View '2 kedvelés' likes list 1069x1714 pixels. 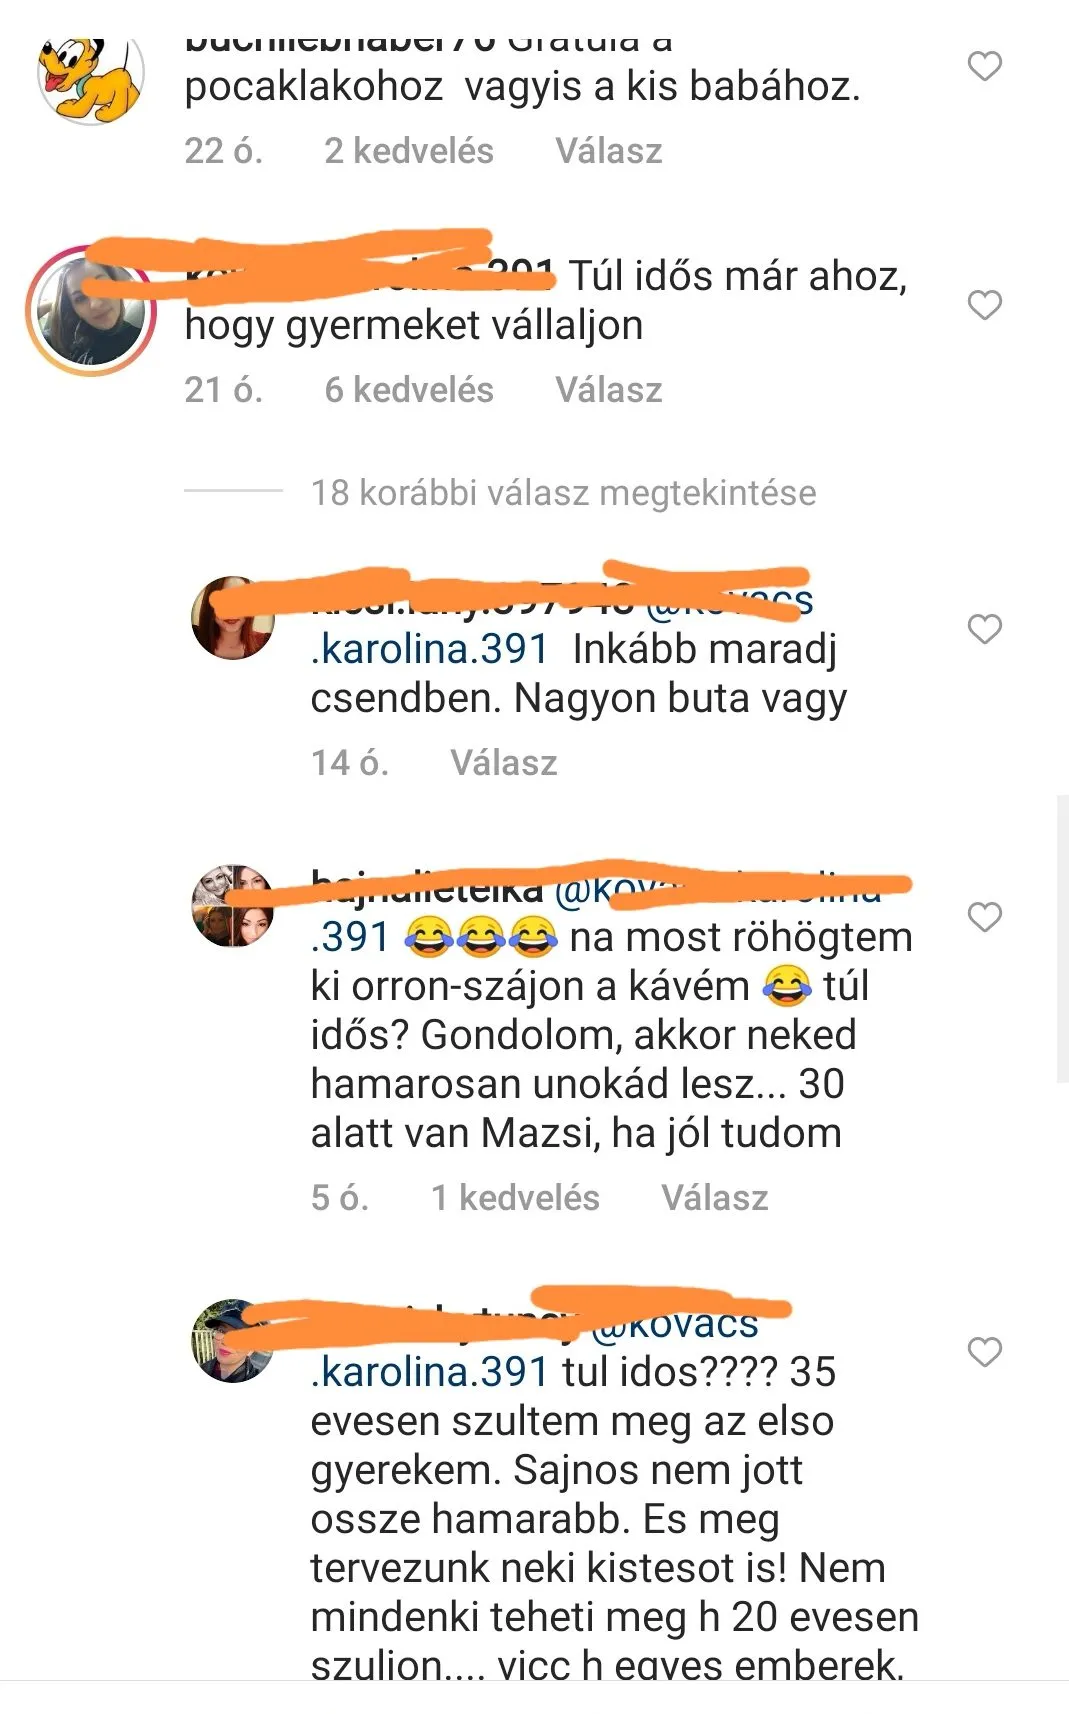point(409,151)
